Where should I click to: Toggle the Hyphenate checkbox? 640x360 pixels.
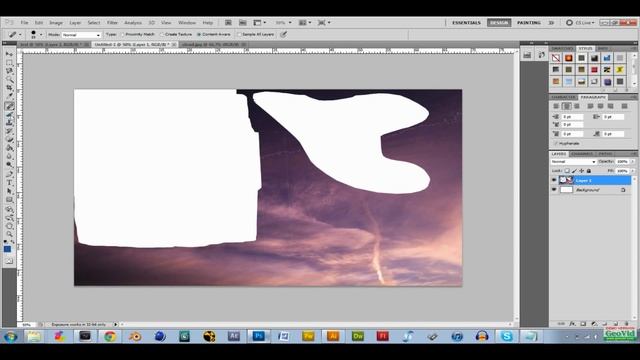click(557, 144)
